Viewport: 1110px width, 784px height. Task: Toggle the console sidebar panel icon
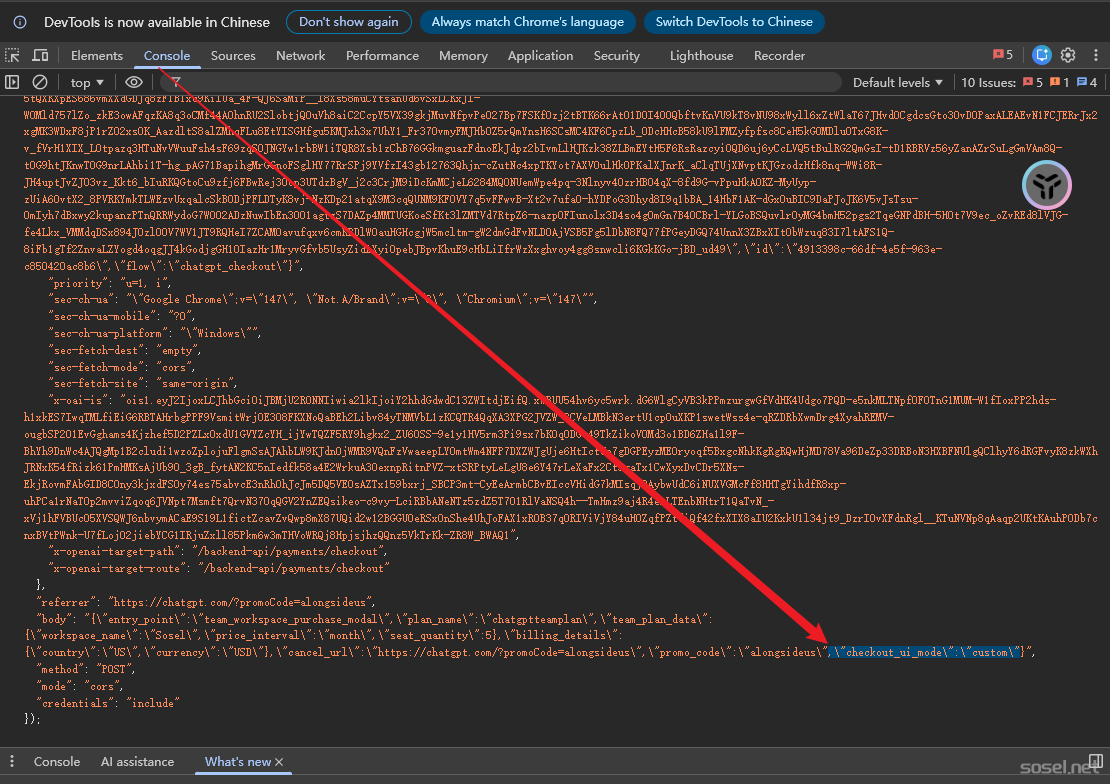[x=13, y=82]
